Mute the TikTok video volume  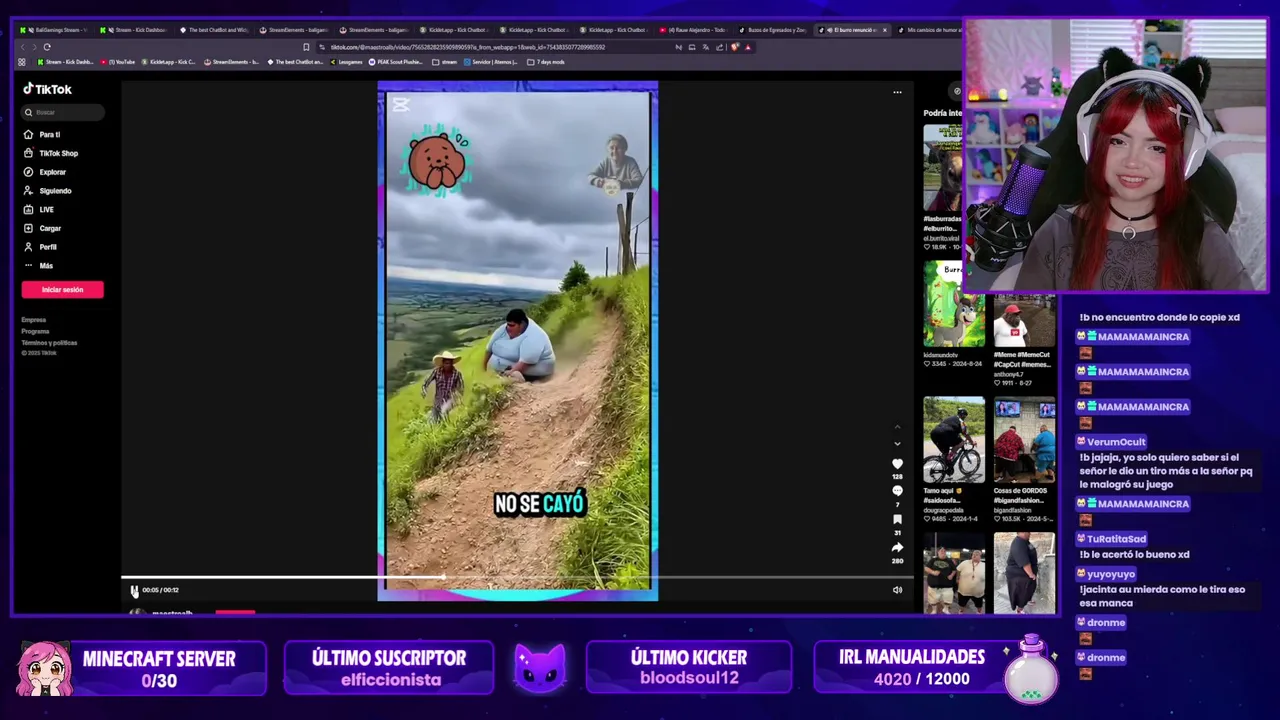(897, 590)
